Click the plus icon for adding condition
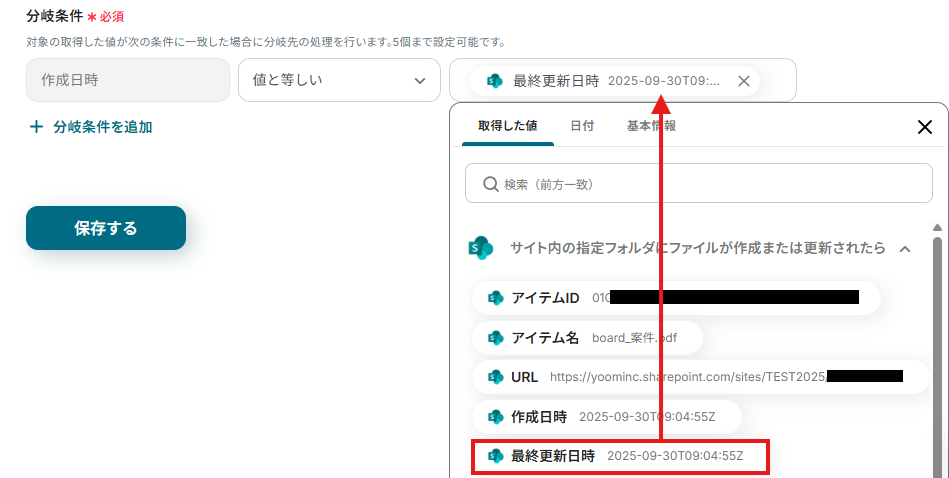This screenshot has height=478, width=949. tap(36, 126)
